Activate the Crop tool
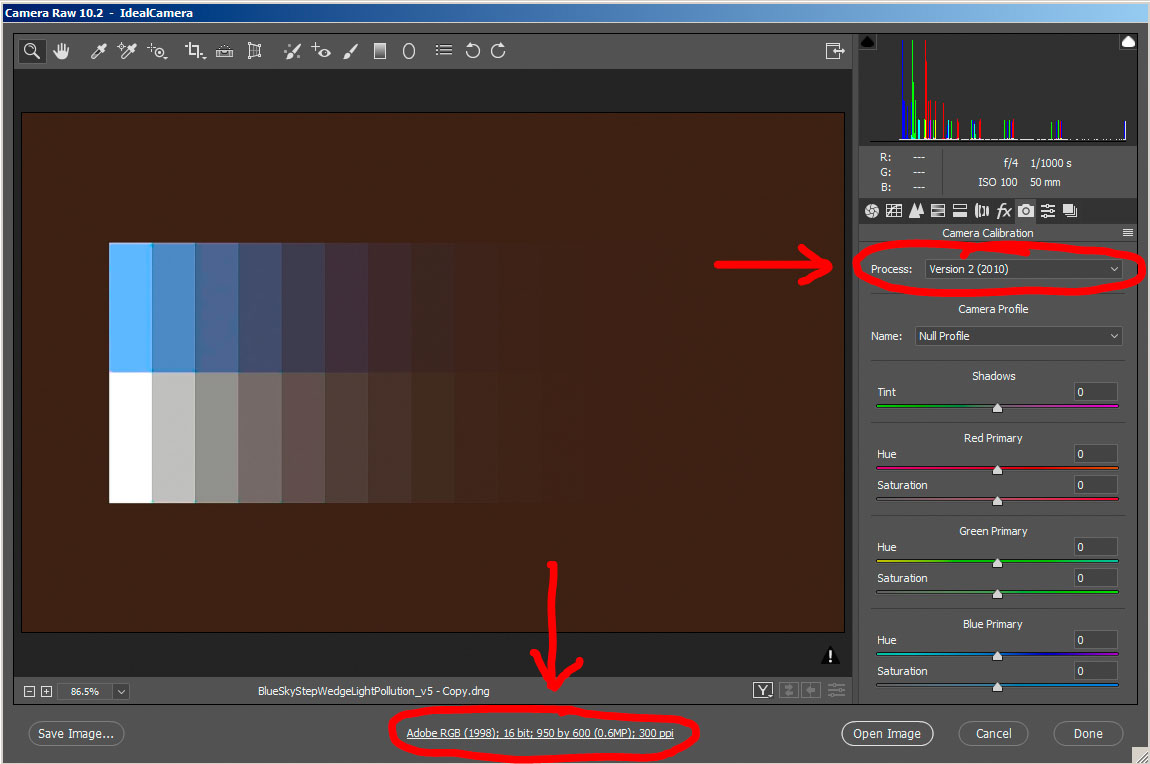The width and height of the screenshot is (1150, 764). tap(194, 51)
